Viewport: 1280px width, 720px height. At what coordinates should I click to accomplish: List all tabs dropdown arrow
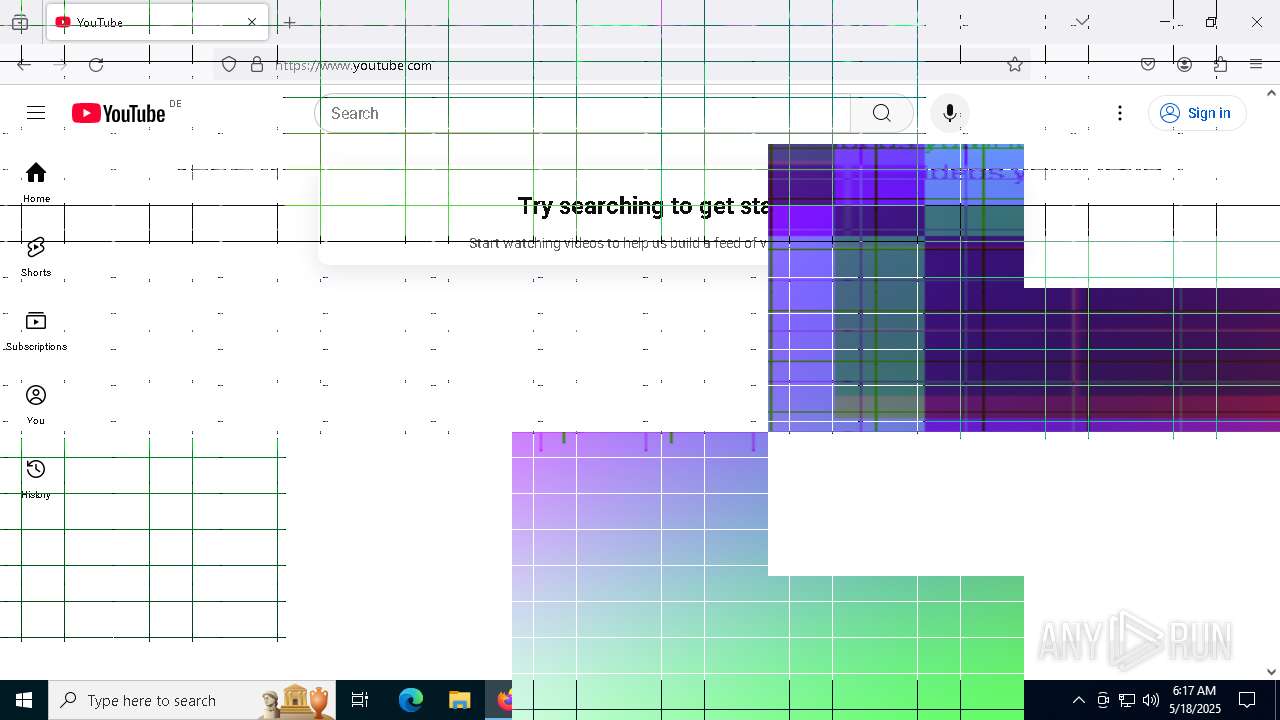pos(1082,22)
